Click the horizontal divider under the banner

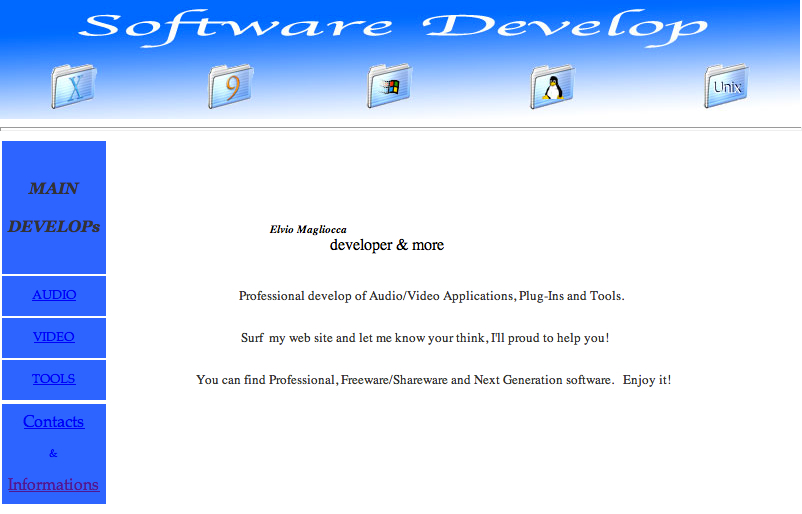(x=400, y=129)
